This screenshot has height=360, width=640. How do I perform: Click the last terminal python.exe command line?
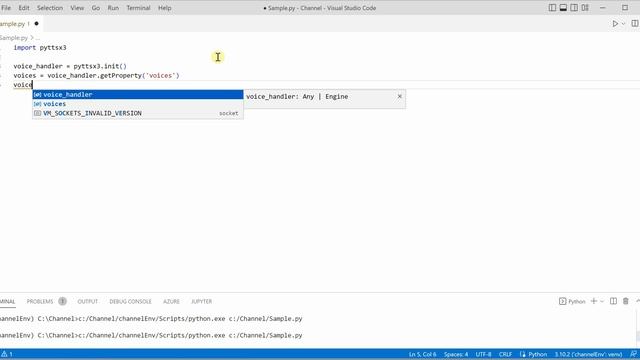[x=151, y=335]
